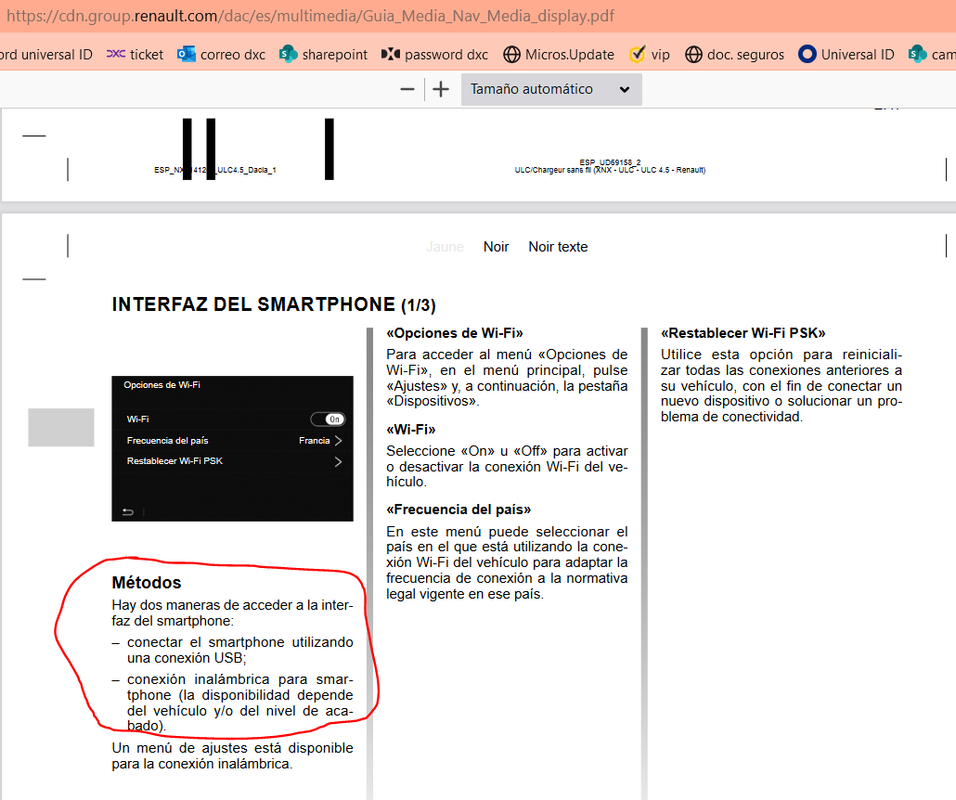956x800 pixels.
Task: Open the password dxc bookmark
Action: point(434,54)
